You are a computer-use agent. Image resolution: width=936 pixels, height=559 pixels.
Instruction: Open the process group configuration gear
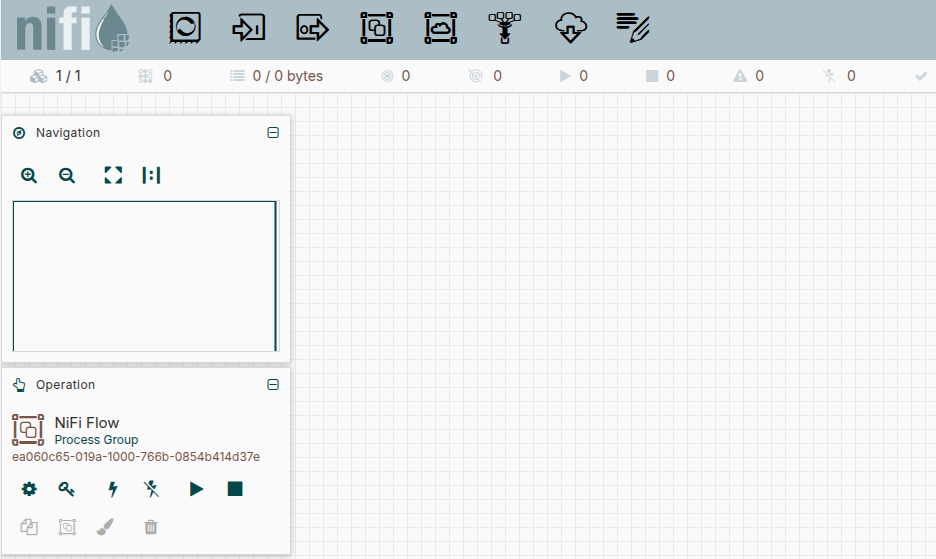(x=29, y=489)
